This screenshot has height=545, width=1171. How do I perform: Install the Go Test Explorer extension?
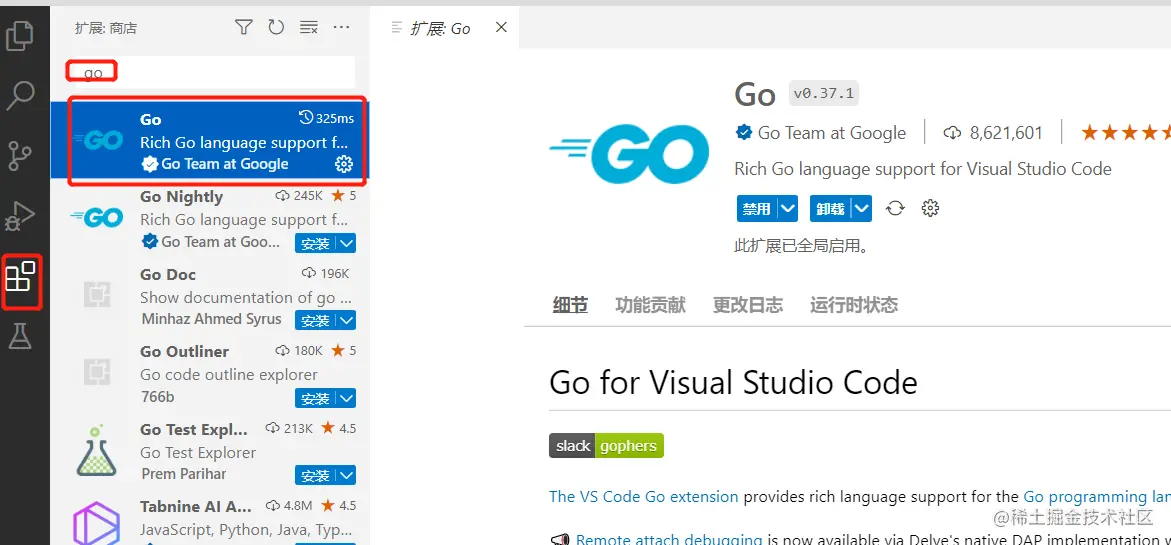(x=315, y=476)
